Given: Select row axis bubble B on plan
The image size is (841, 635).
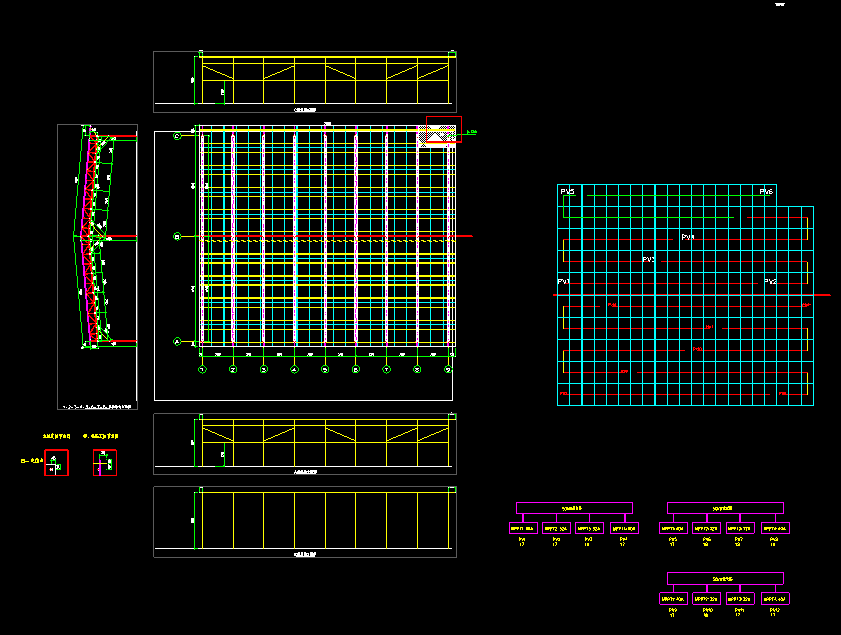Looking at the screenshot, I should [x=178, y=237].
